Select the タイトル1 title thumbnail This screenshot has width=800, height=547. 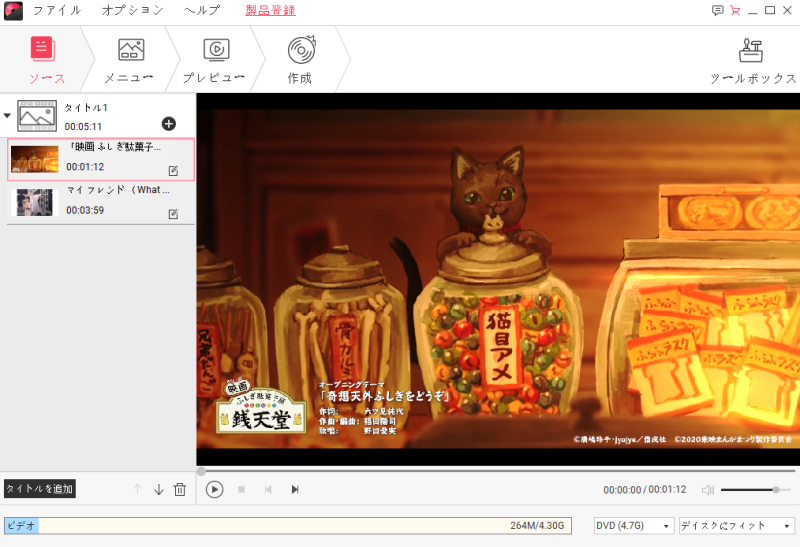(37, 116)
